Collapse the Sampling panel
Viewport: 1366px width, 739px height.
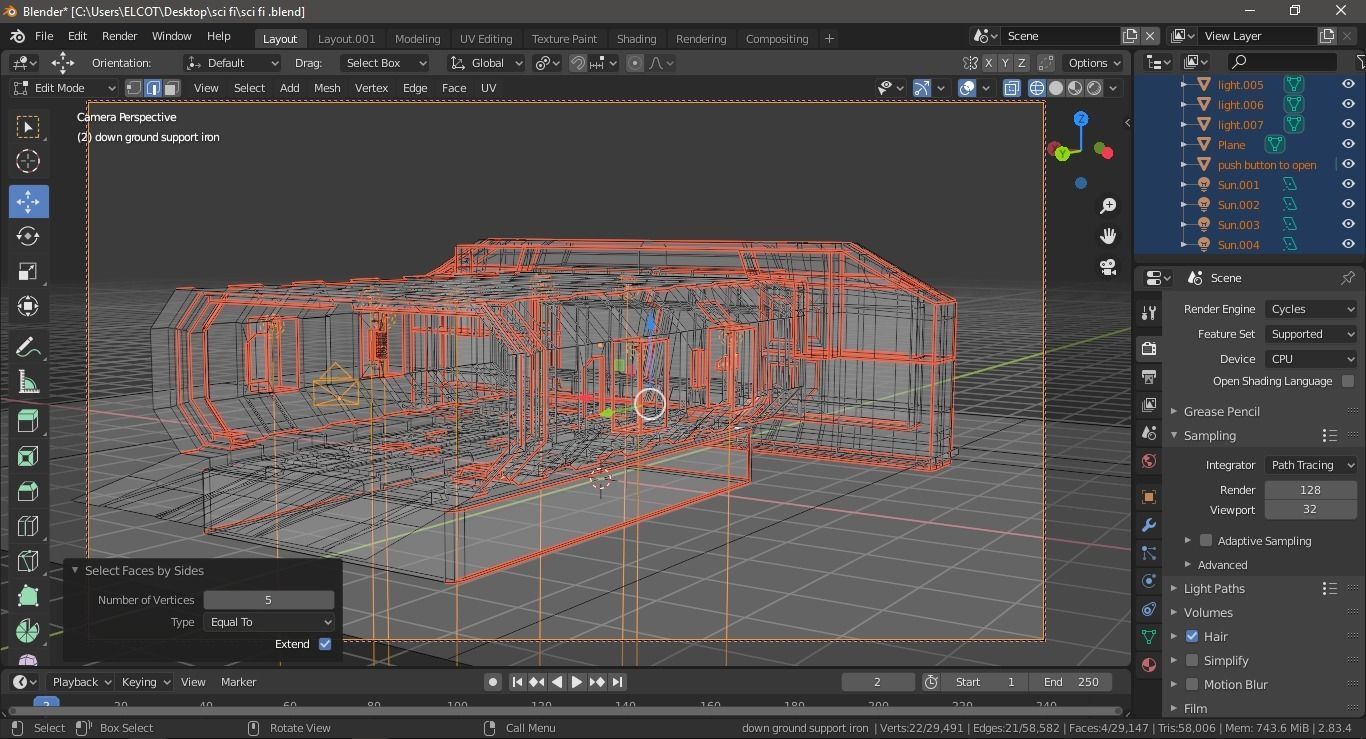(1208, 435)
